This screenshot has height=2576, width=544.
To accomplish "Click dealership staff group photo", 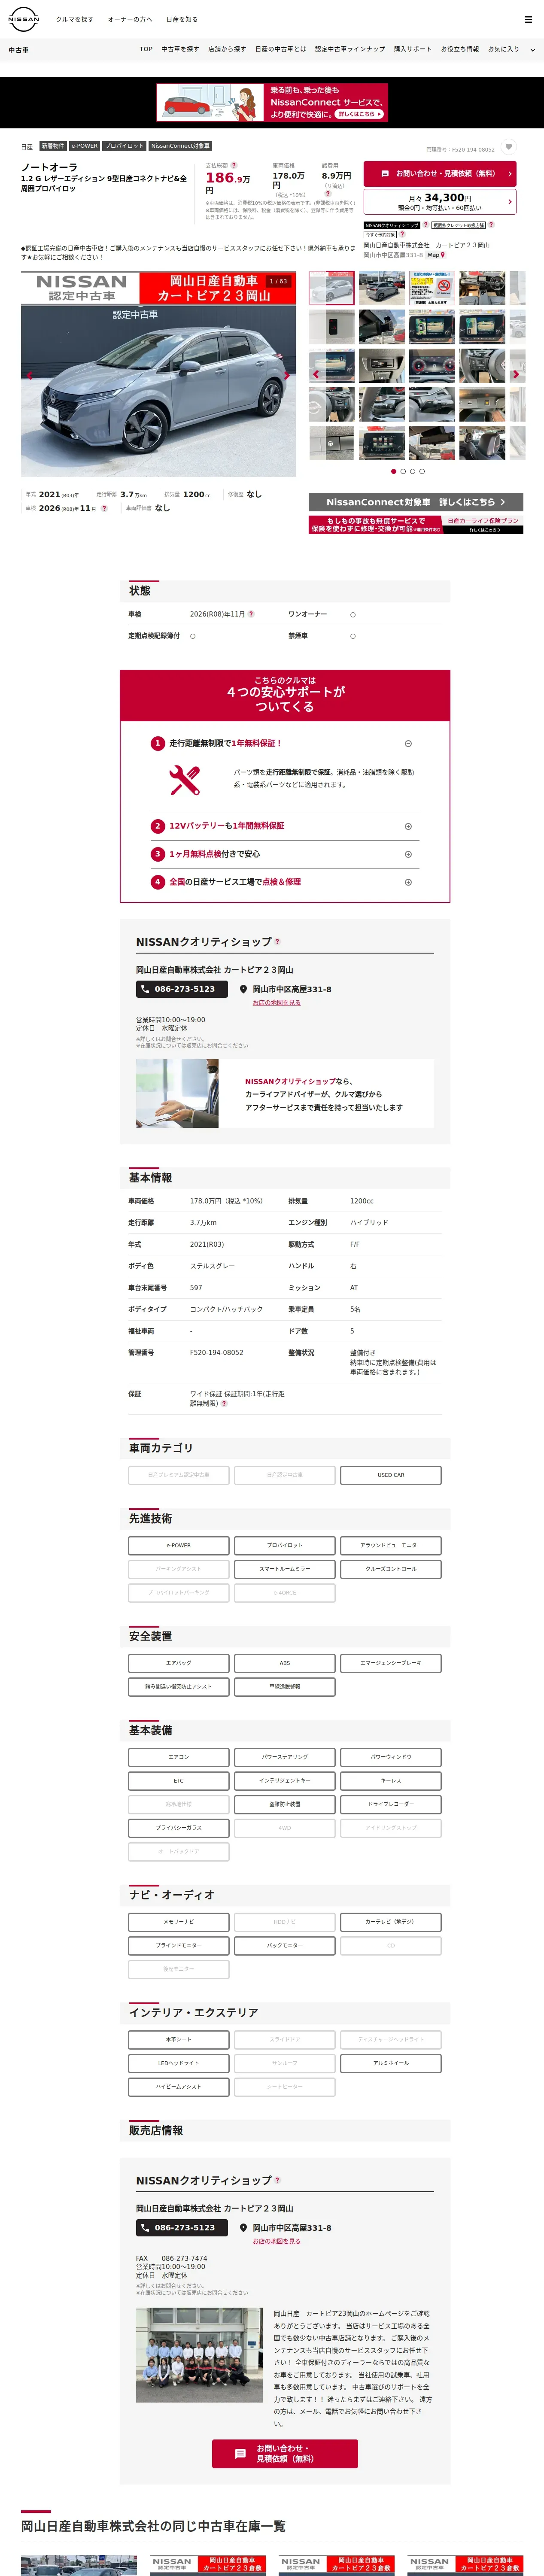I will (199, 2354).
